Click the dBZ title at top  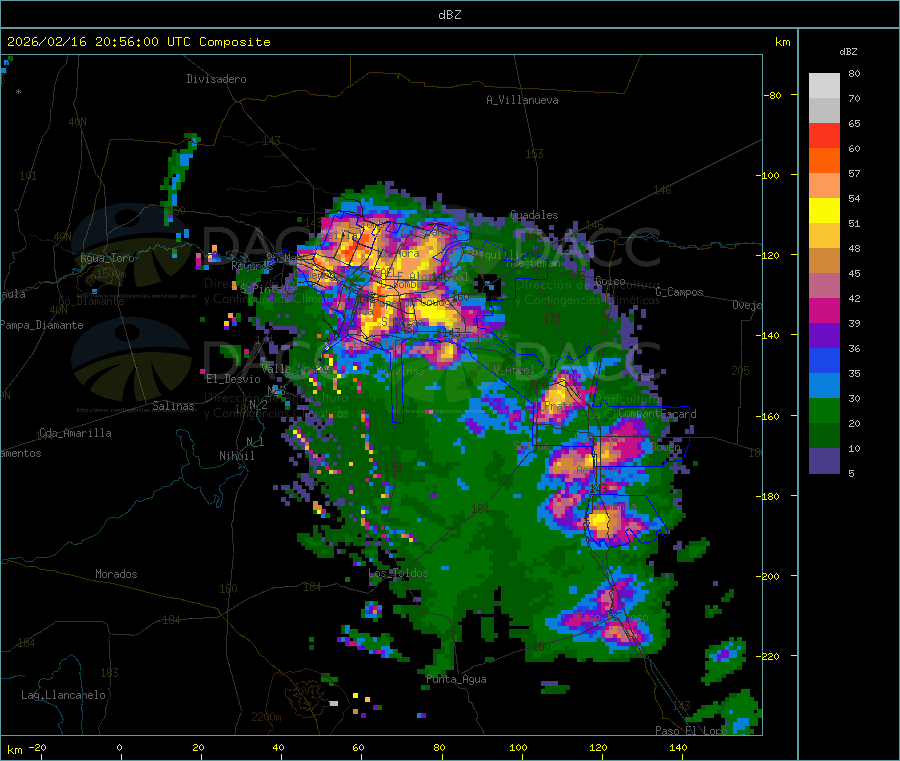point(449,15)
